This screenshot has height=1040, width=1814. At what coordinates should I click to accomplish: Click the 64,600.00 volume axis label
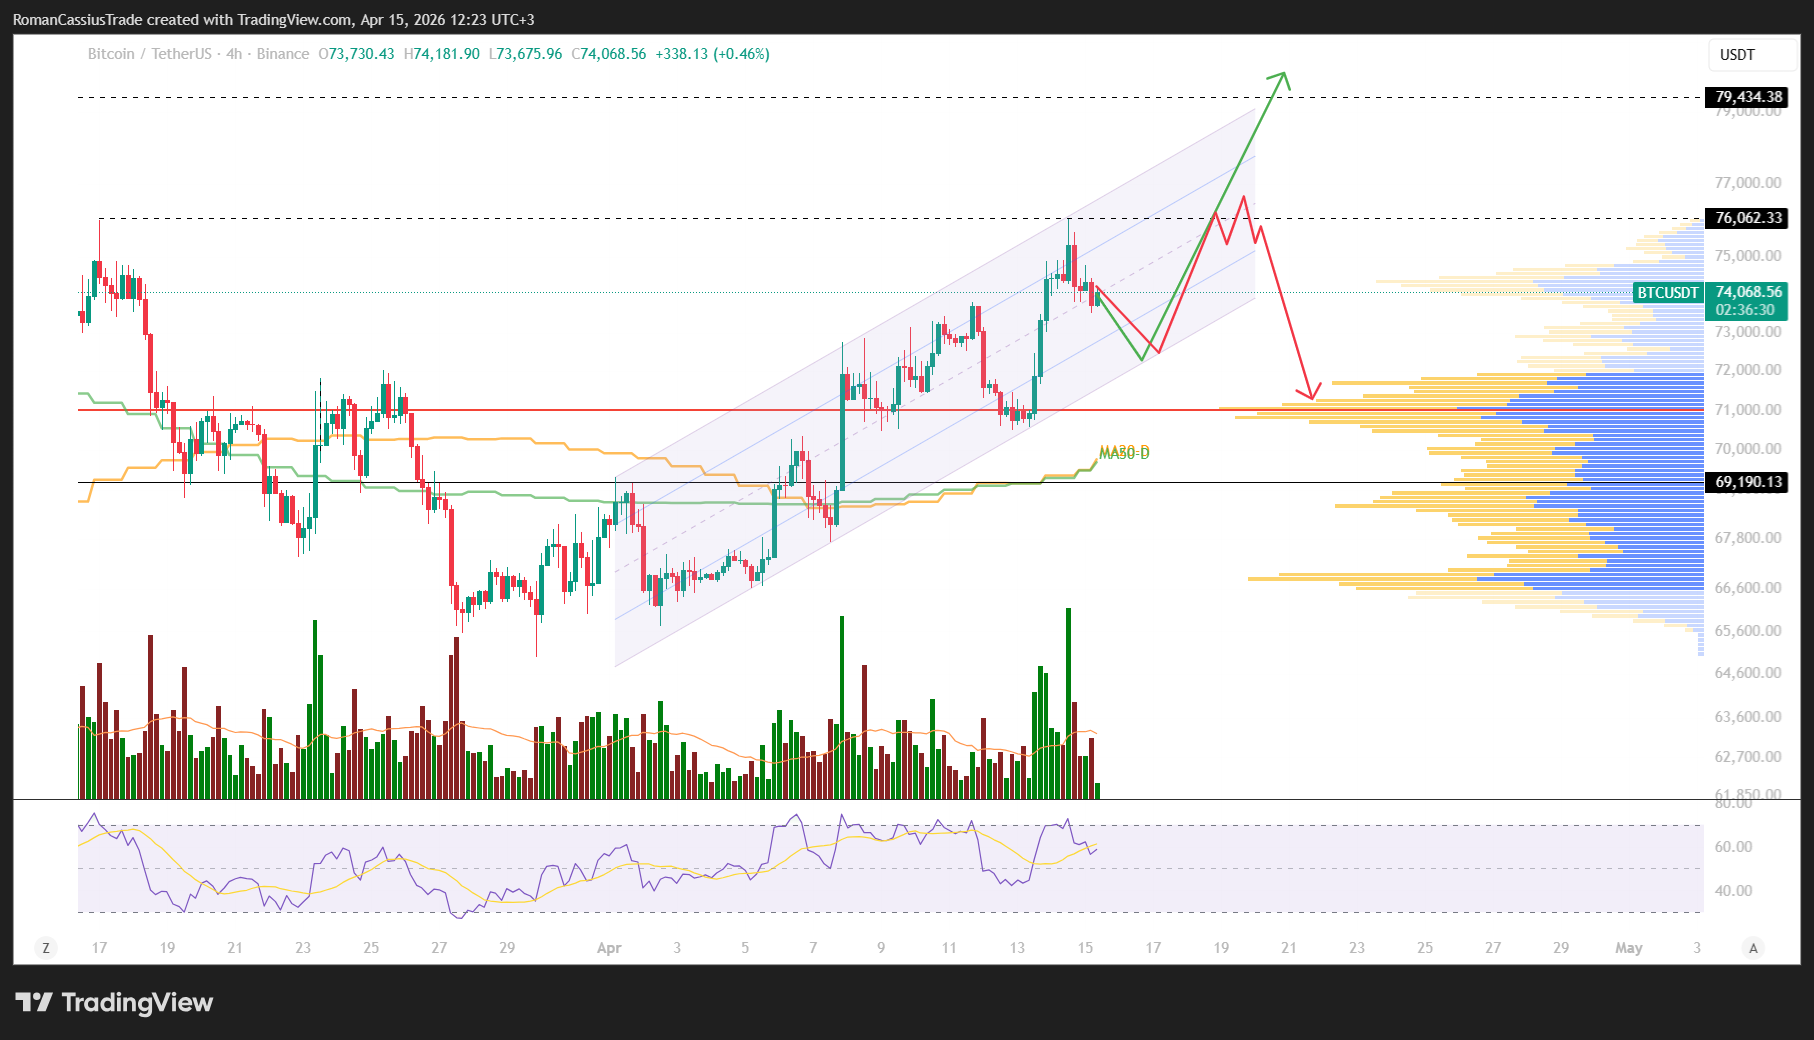click(1748, 673)
